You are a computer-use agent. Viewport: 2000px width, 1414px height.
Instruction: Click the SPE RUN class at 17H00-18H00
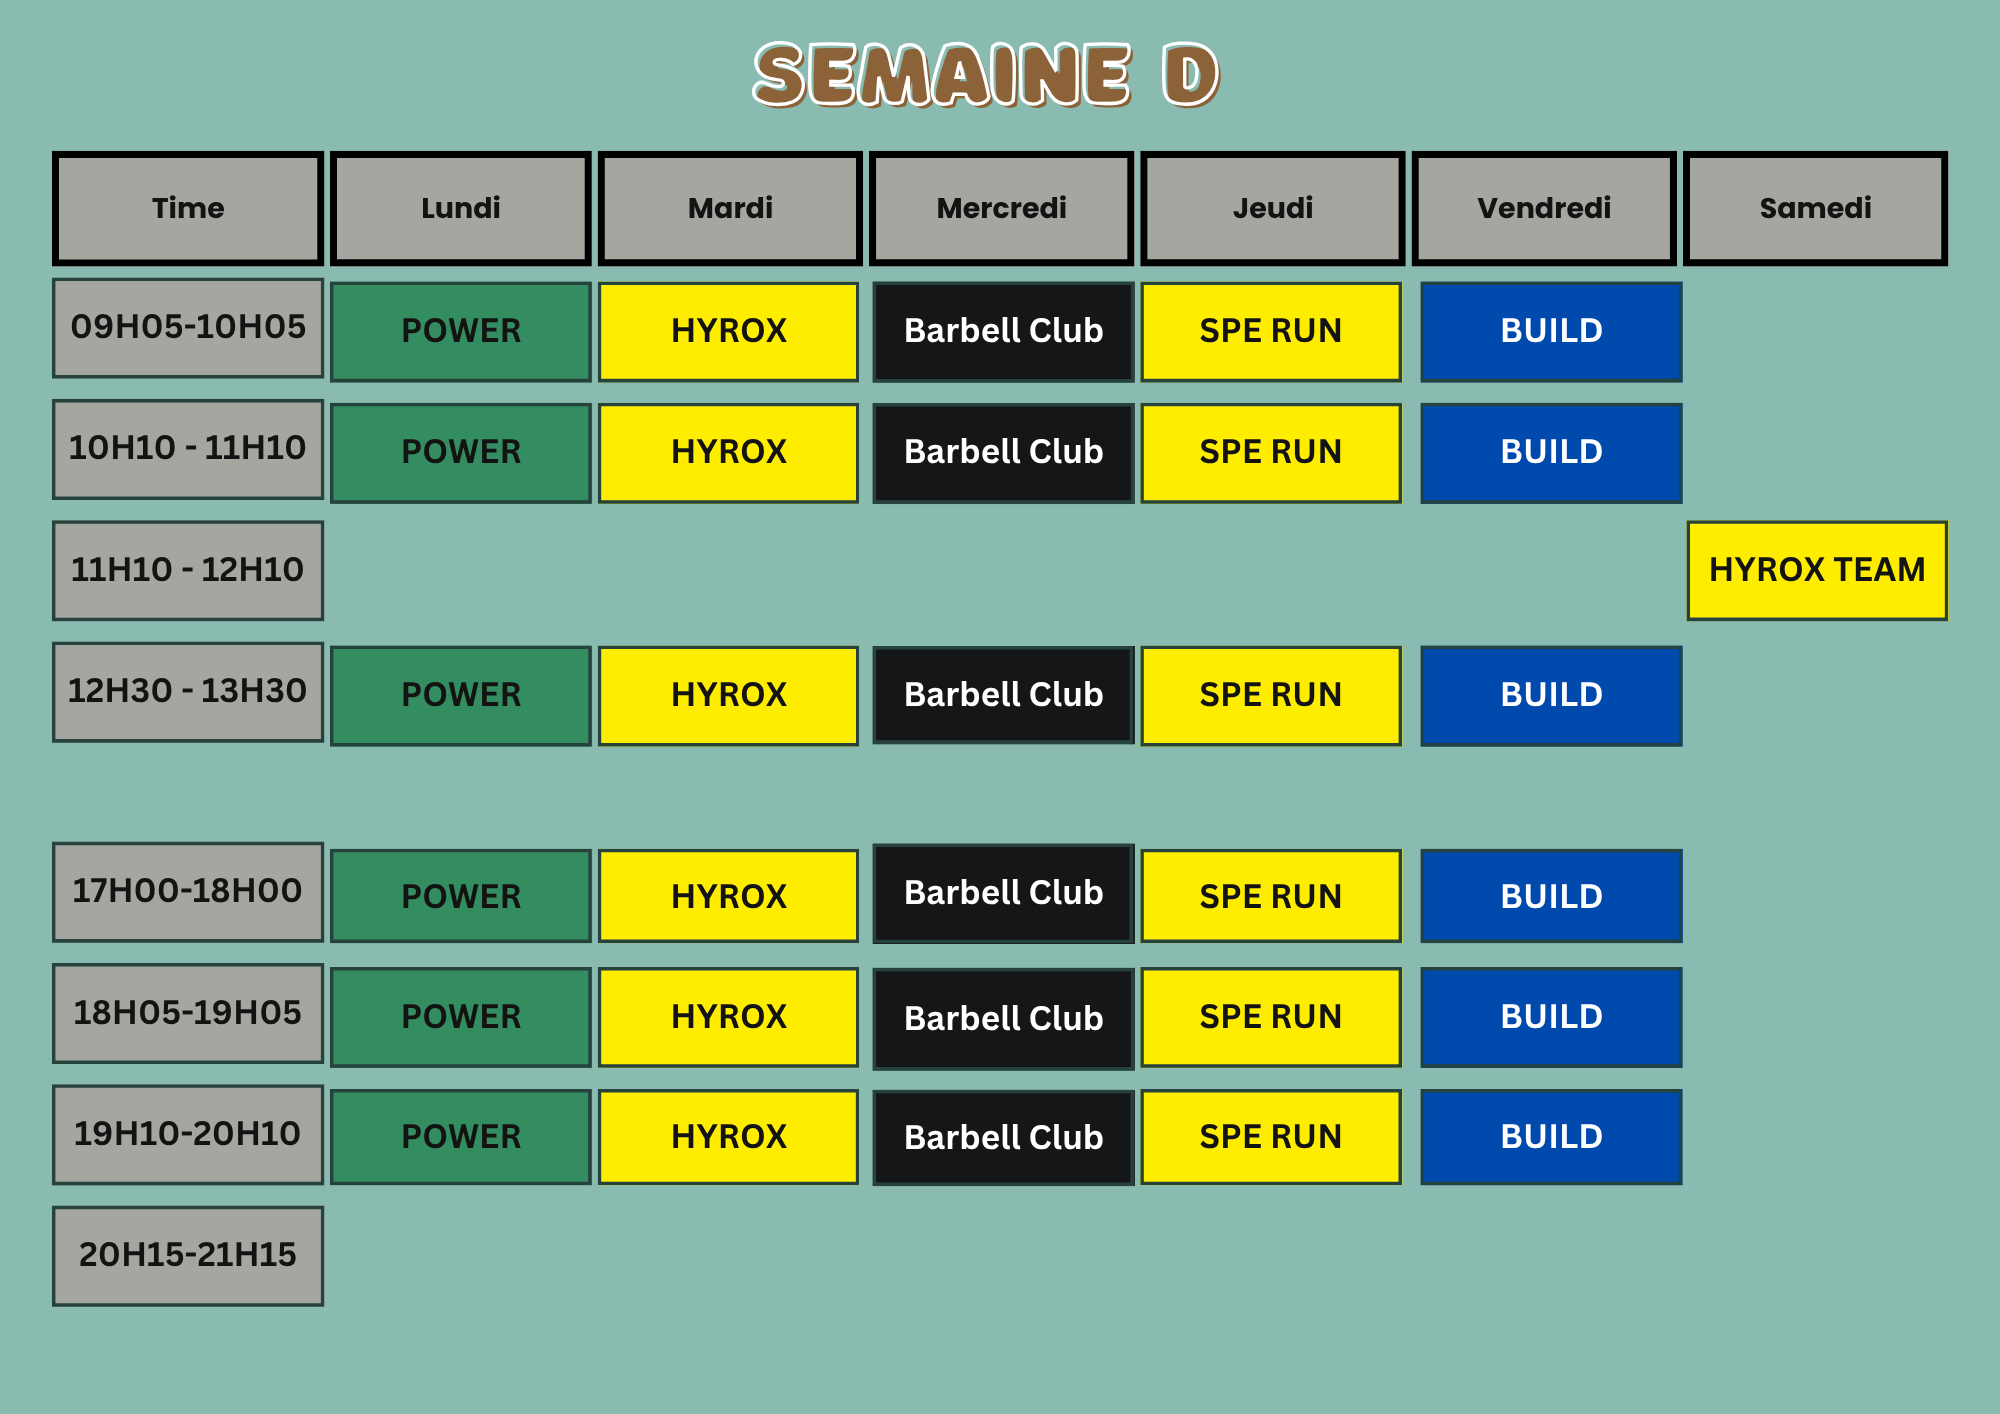click(1271, 895)
